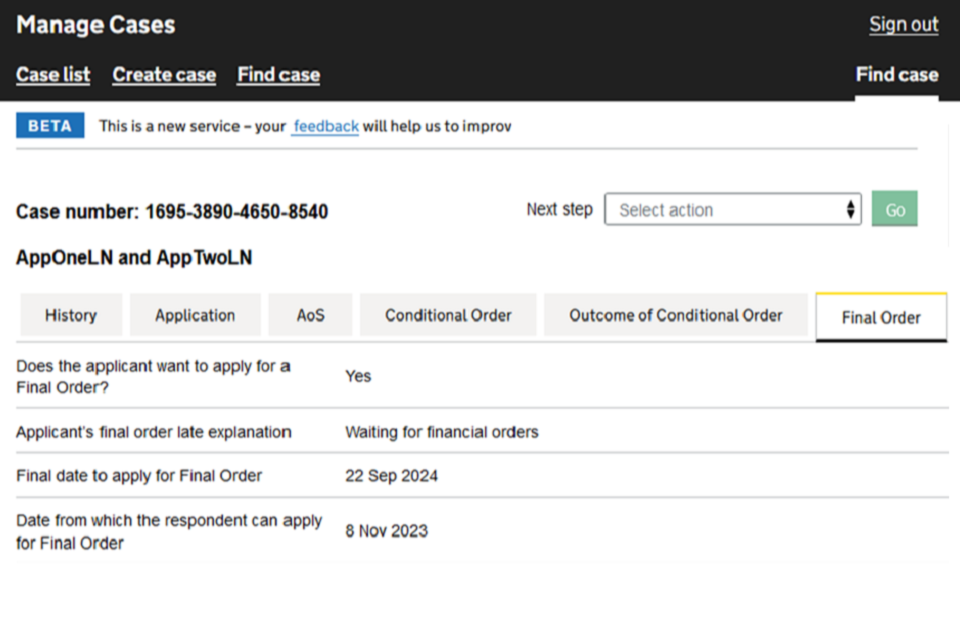Click the Manage Cases header title

pyautogui.click(x=96, y=25)
